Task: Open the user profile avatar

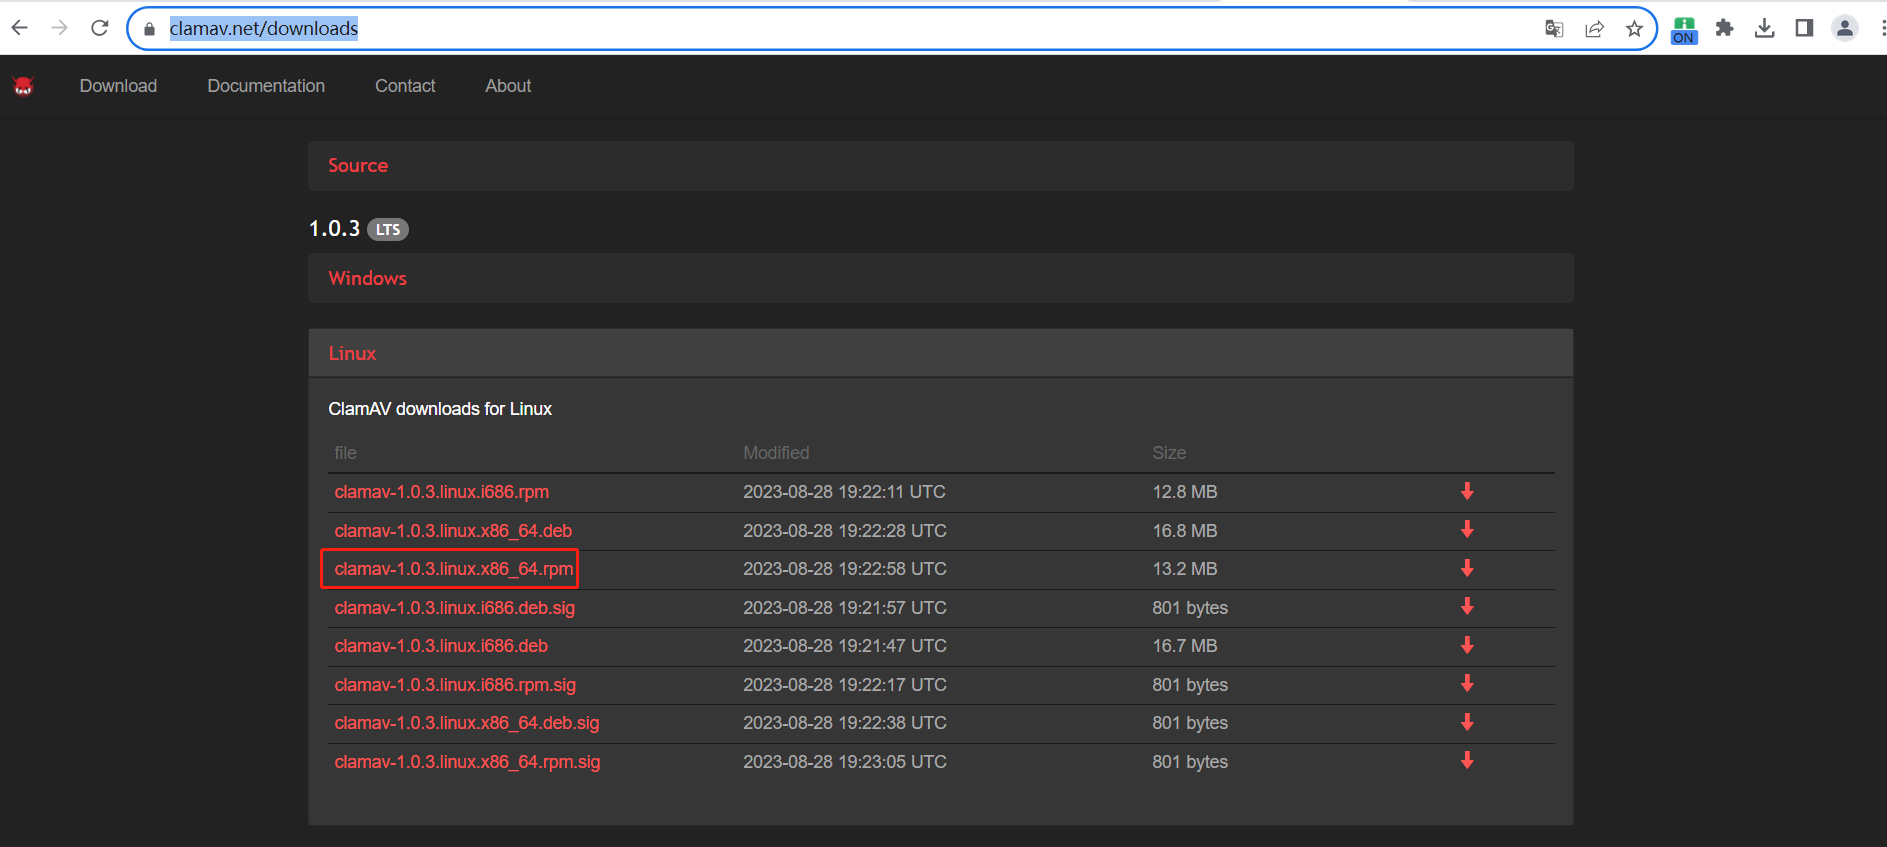Action: (1845, 28)
